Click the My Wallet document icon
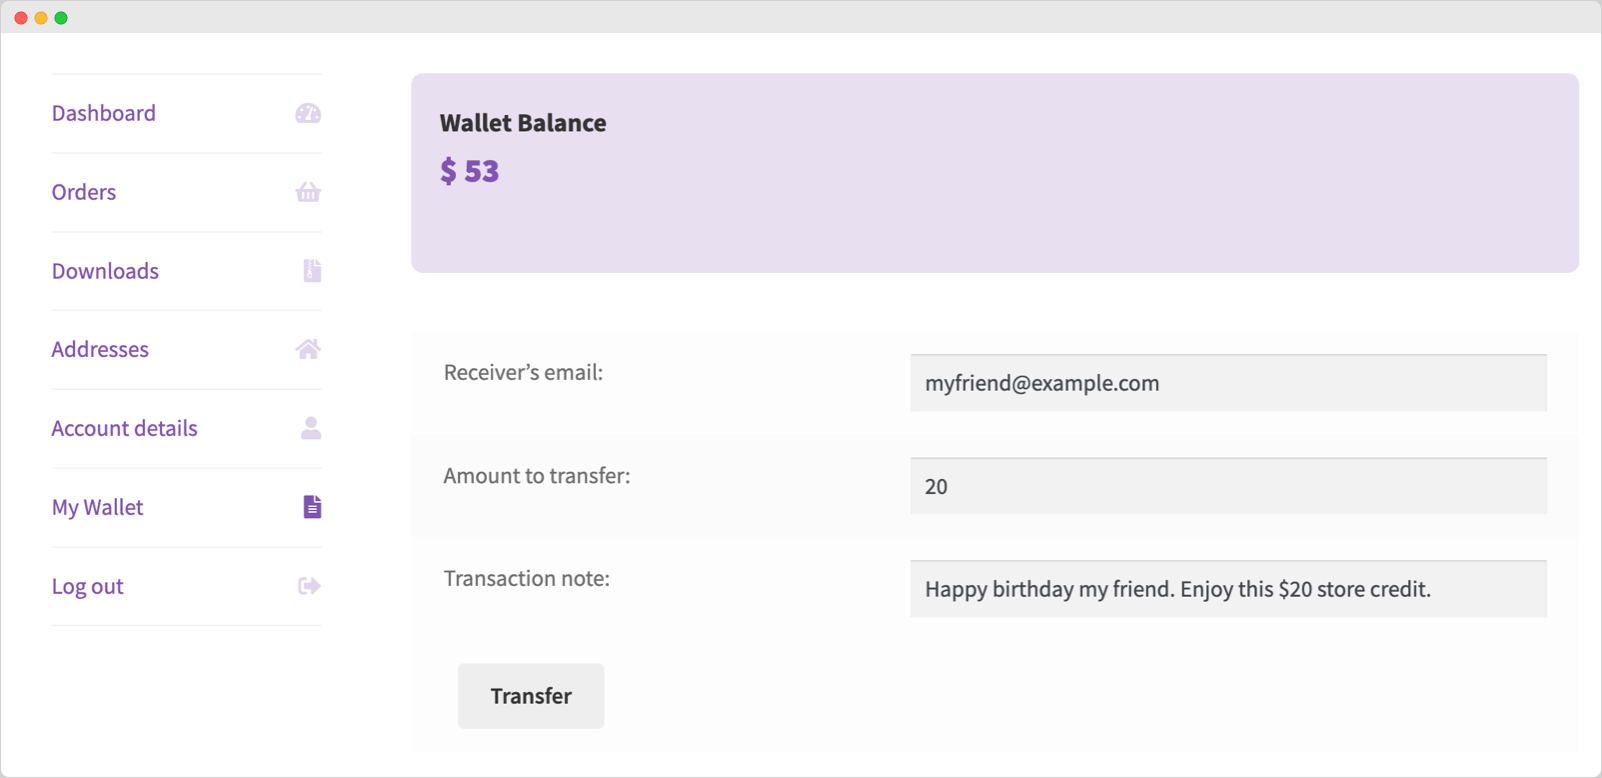Screen dimensions: 1602x778 coord(312,507)
